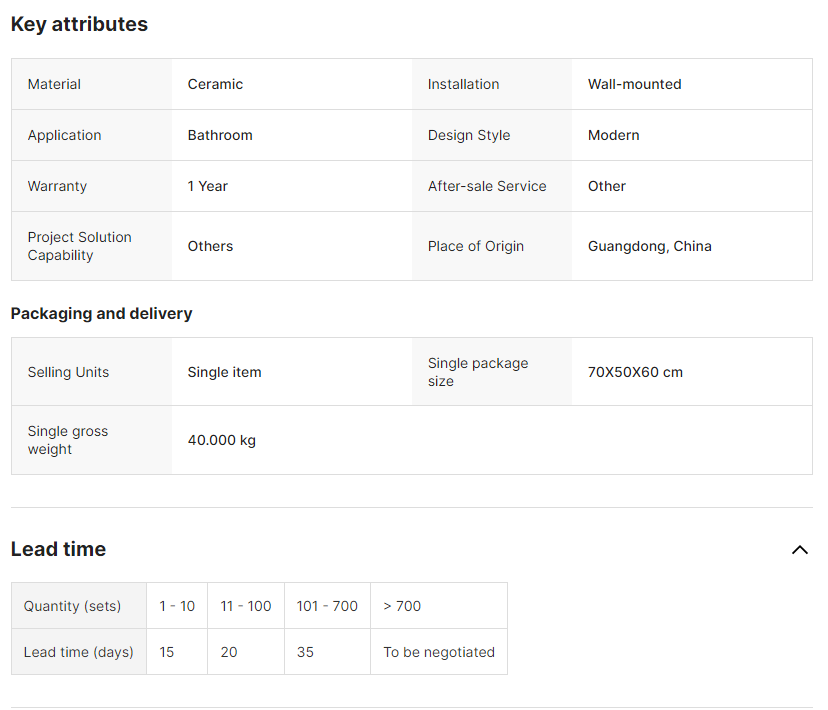828x710 pixels.
Task: Select the Ceramic material value
Action: tap(215, 84)
